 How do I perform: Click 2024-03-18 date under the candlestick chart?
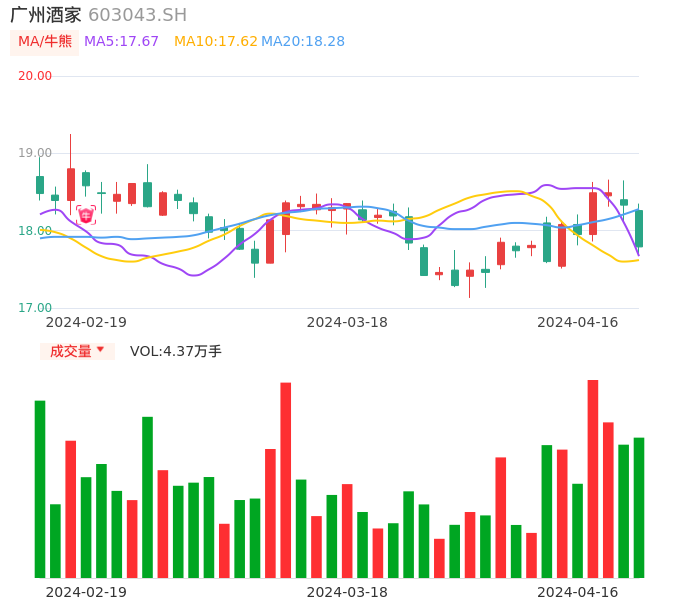(347, 322)
